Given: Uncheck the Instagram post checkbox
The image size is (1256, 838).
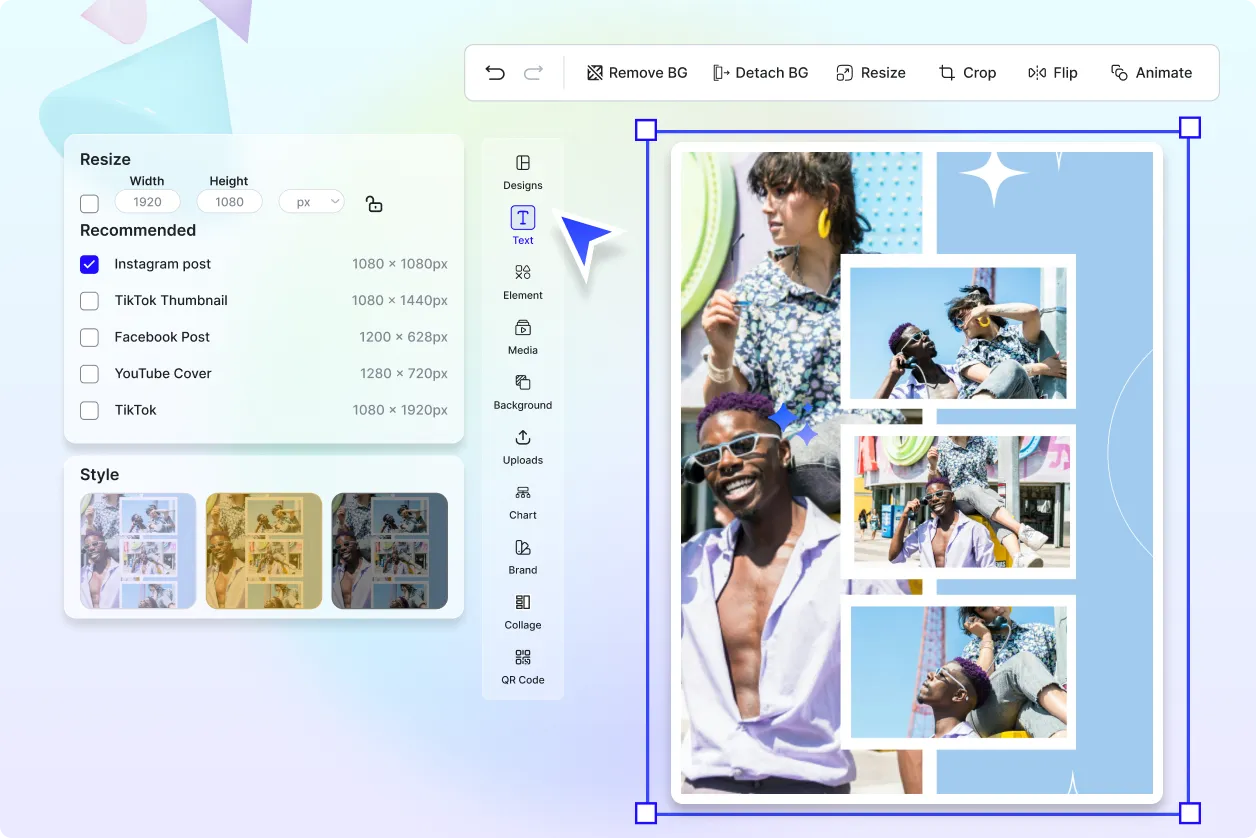Looking at the screenshot, I should tap(90, 265).
